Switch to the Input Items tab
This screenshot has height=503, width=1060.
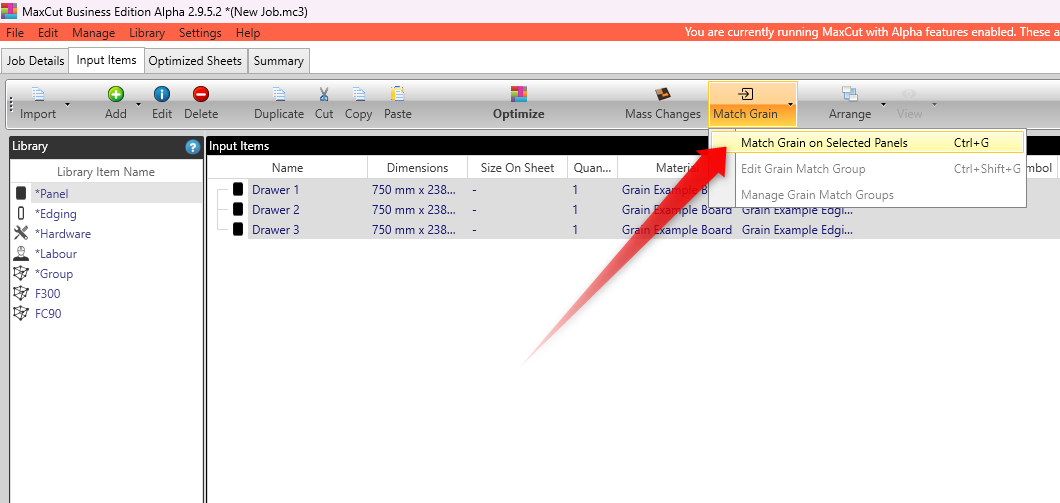(x=106, y=60)
